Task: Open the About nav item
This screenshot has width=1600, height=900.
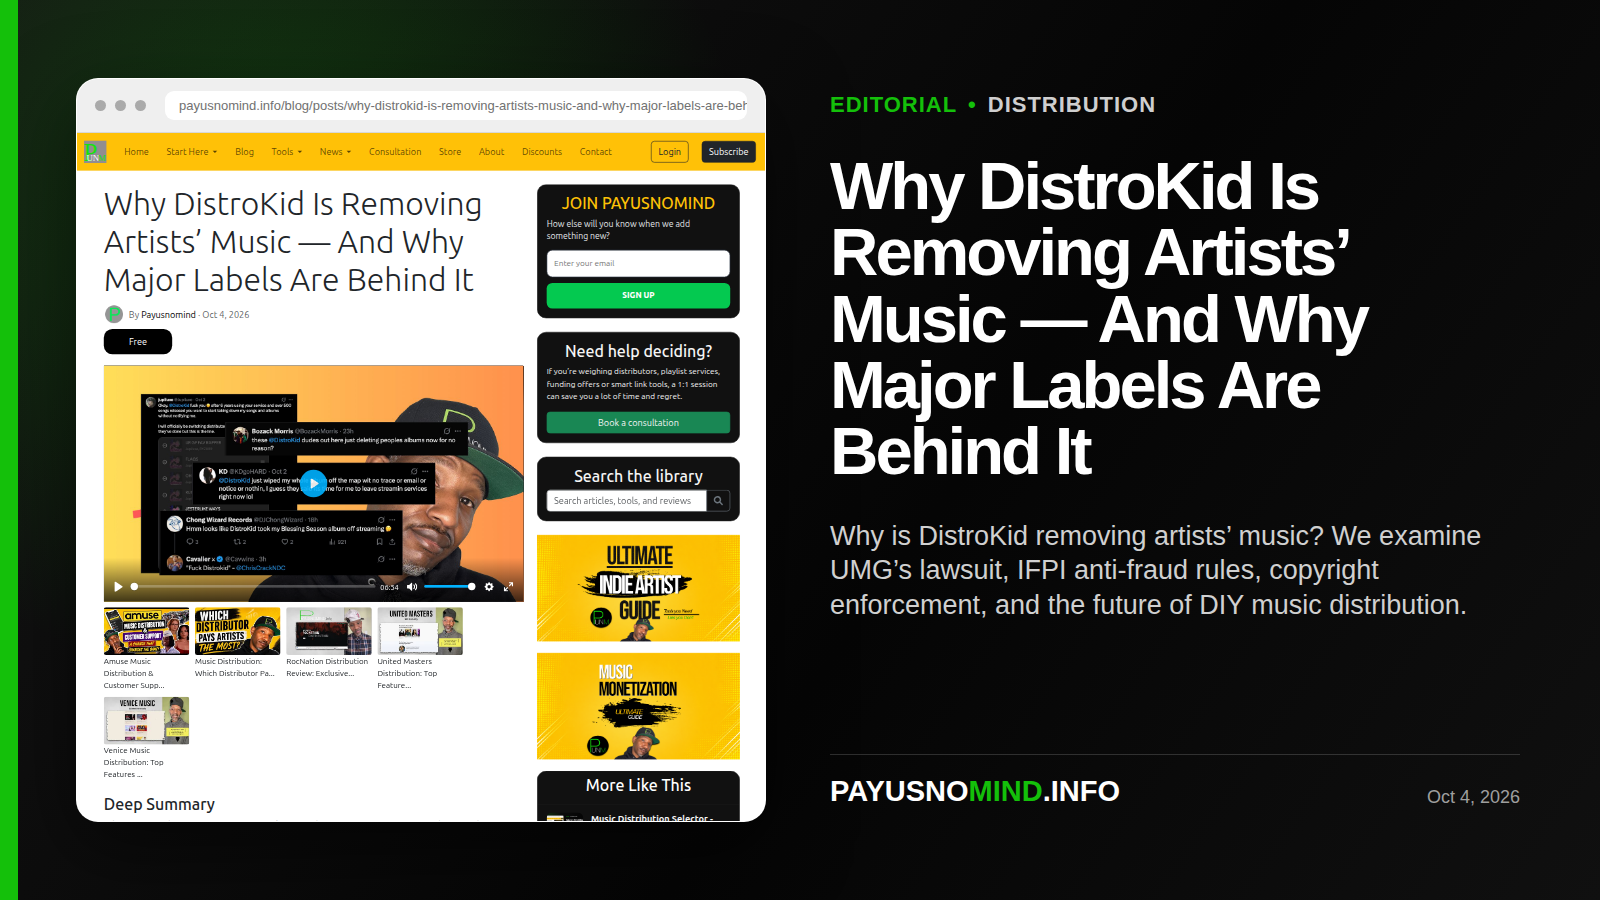Action: (x=491, y=152)
